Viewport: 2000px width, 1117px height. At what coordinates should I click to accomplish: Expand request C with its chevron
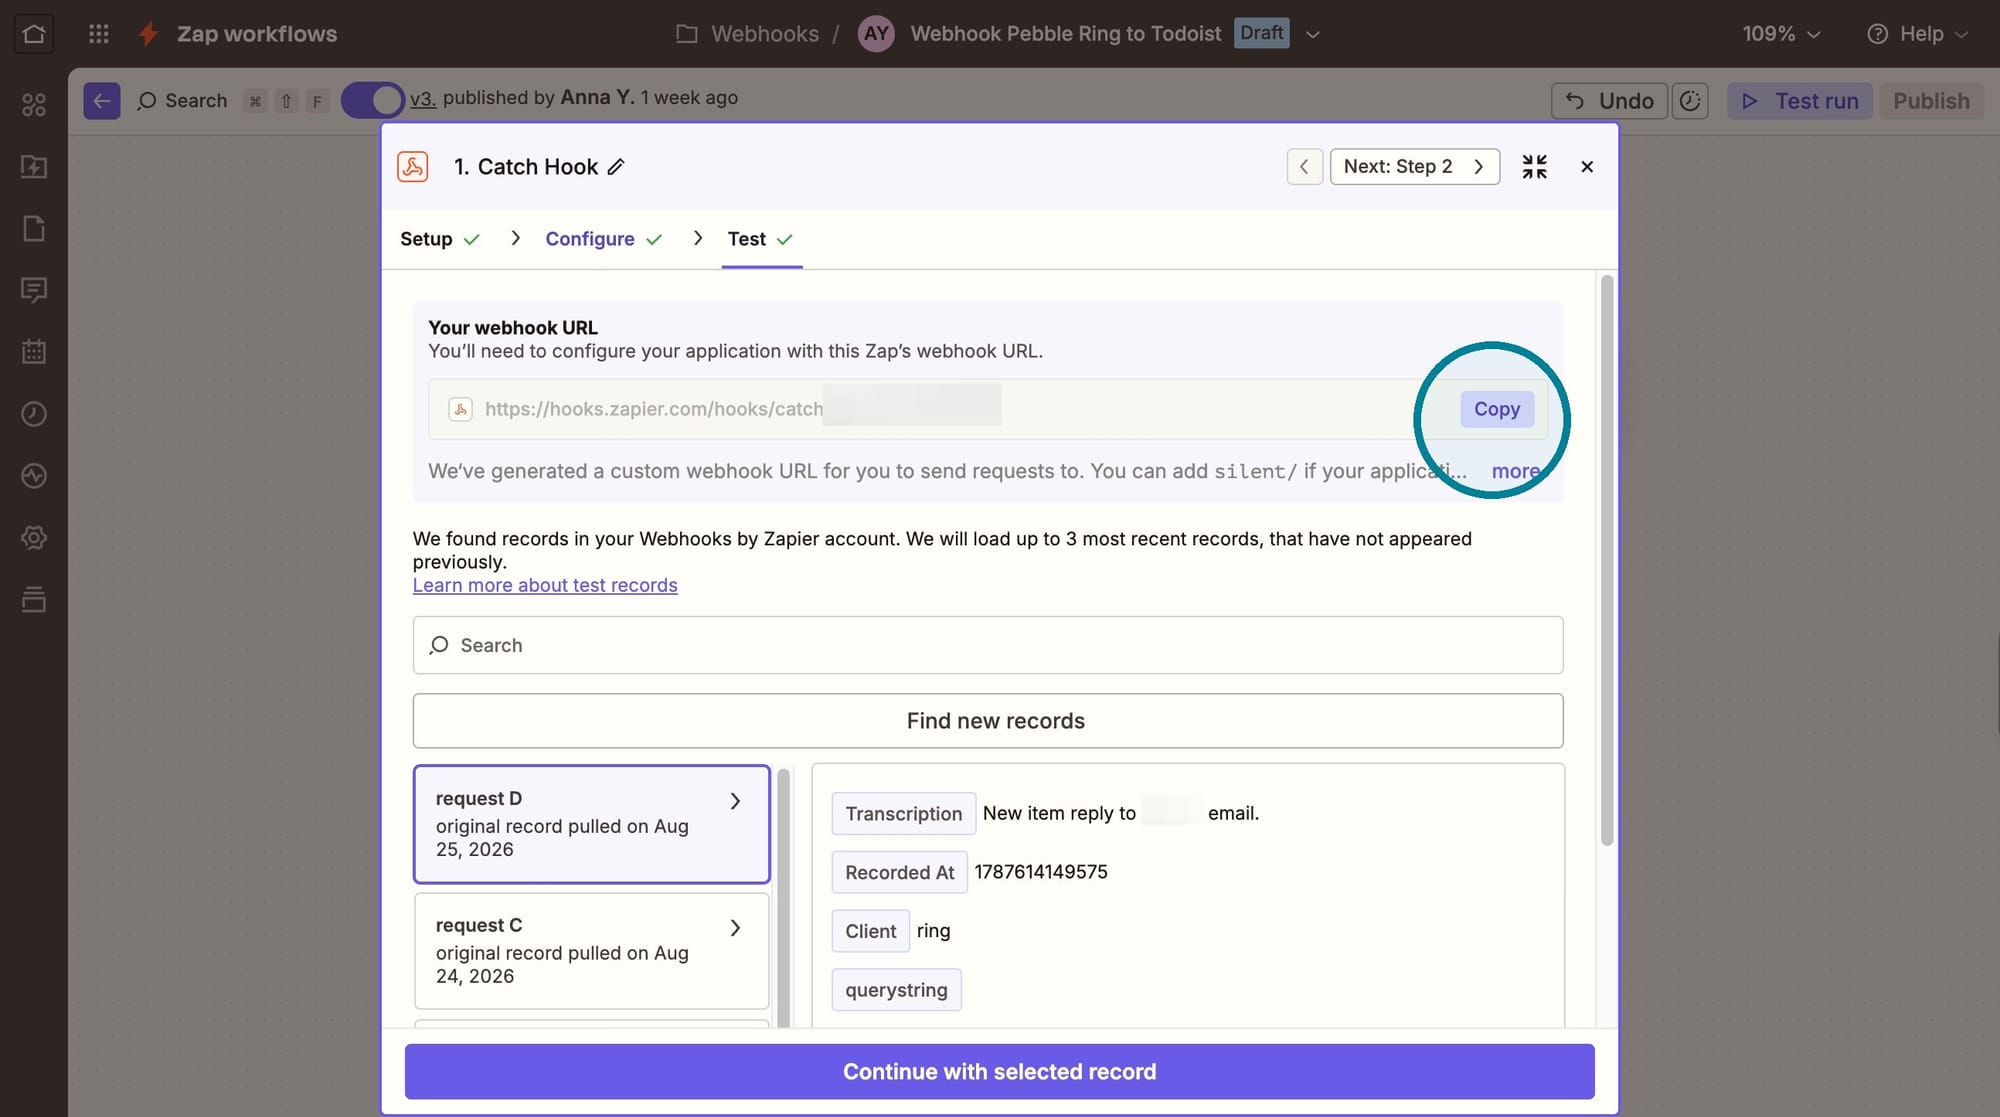(735, 928)
